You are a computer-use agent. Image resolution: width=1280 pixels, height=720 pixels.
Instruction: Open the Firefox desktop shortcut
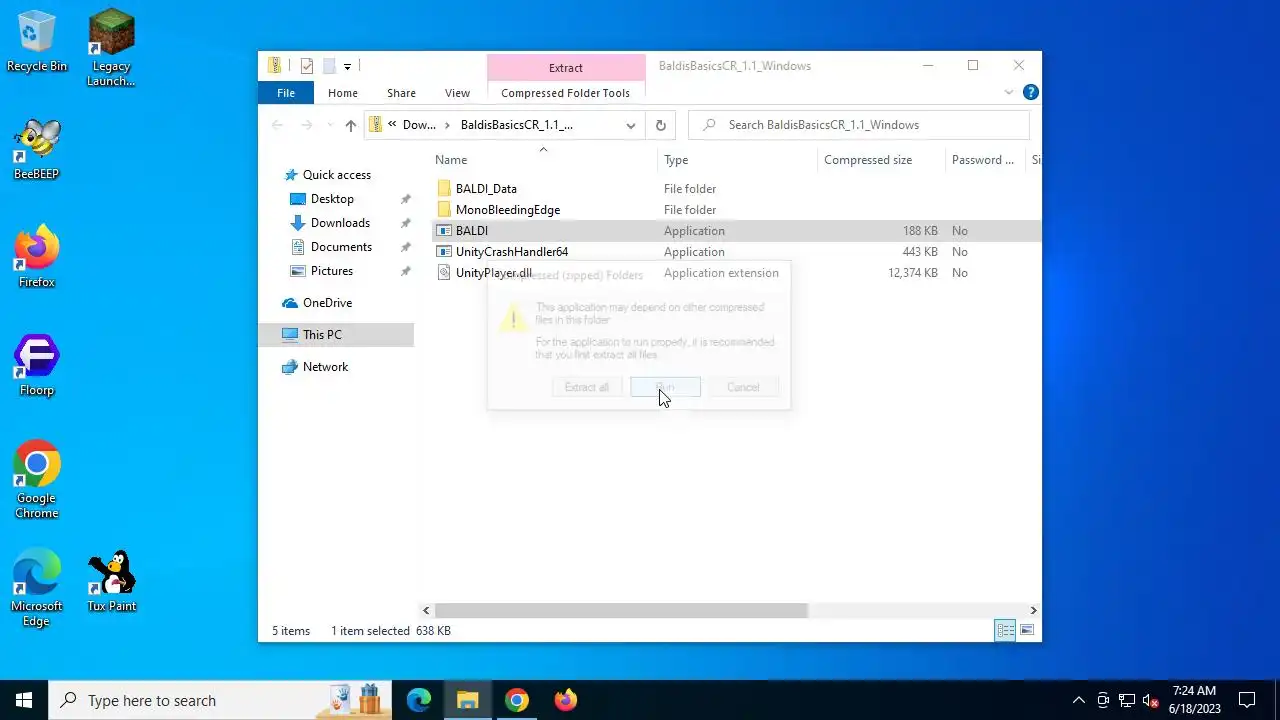(x=37, y=258)
